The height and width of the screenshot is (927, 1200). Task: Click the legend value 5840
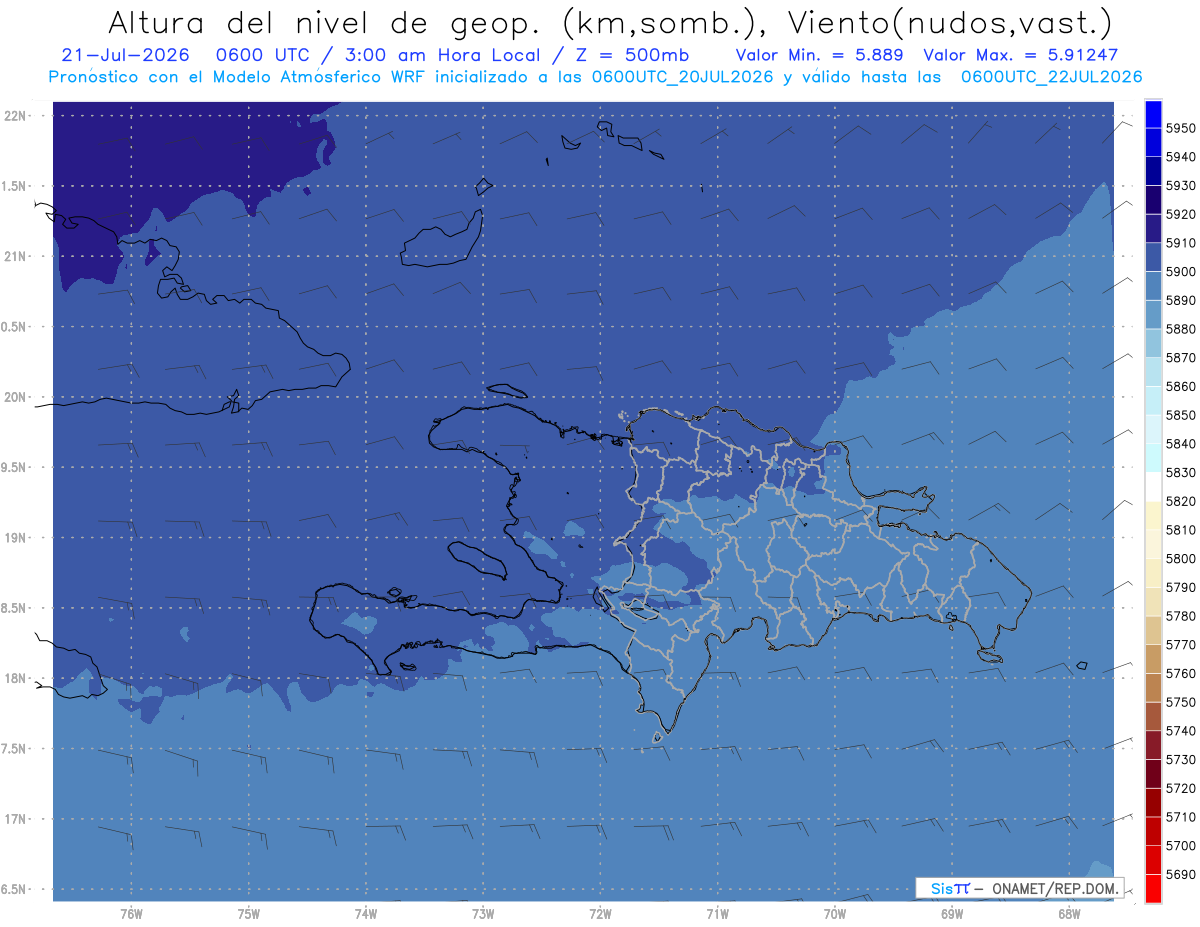(x=1181, y=444)
